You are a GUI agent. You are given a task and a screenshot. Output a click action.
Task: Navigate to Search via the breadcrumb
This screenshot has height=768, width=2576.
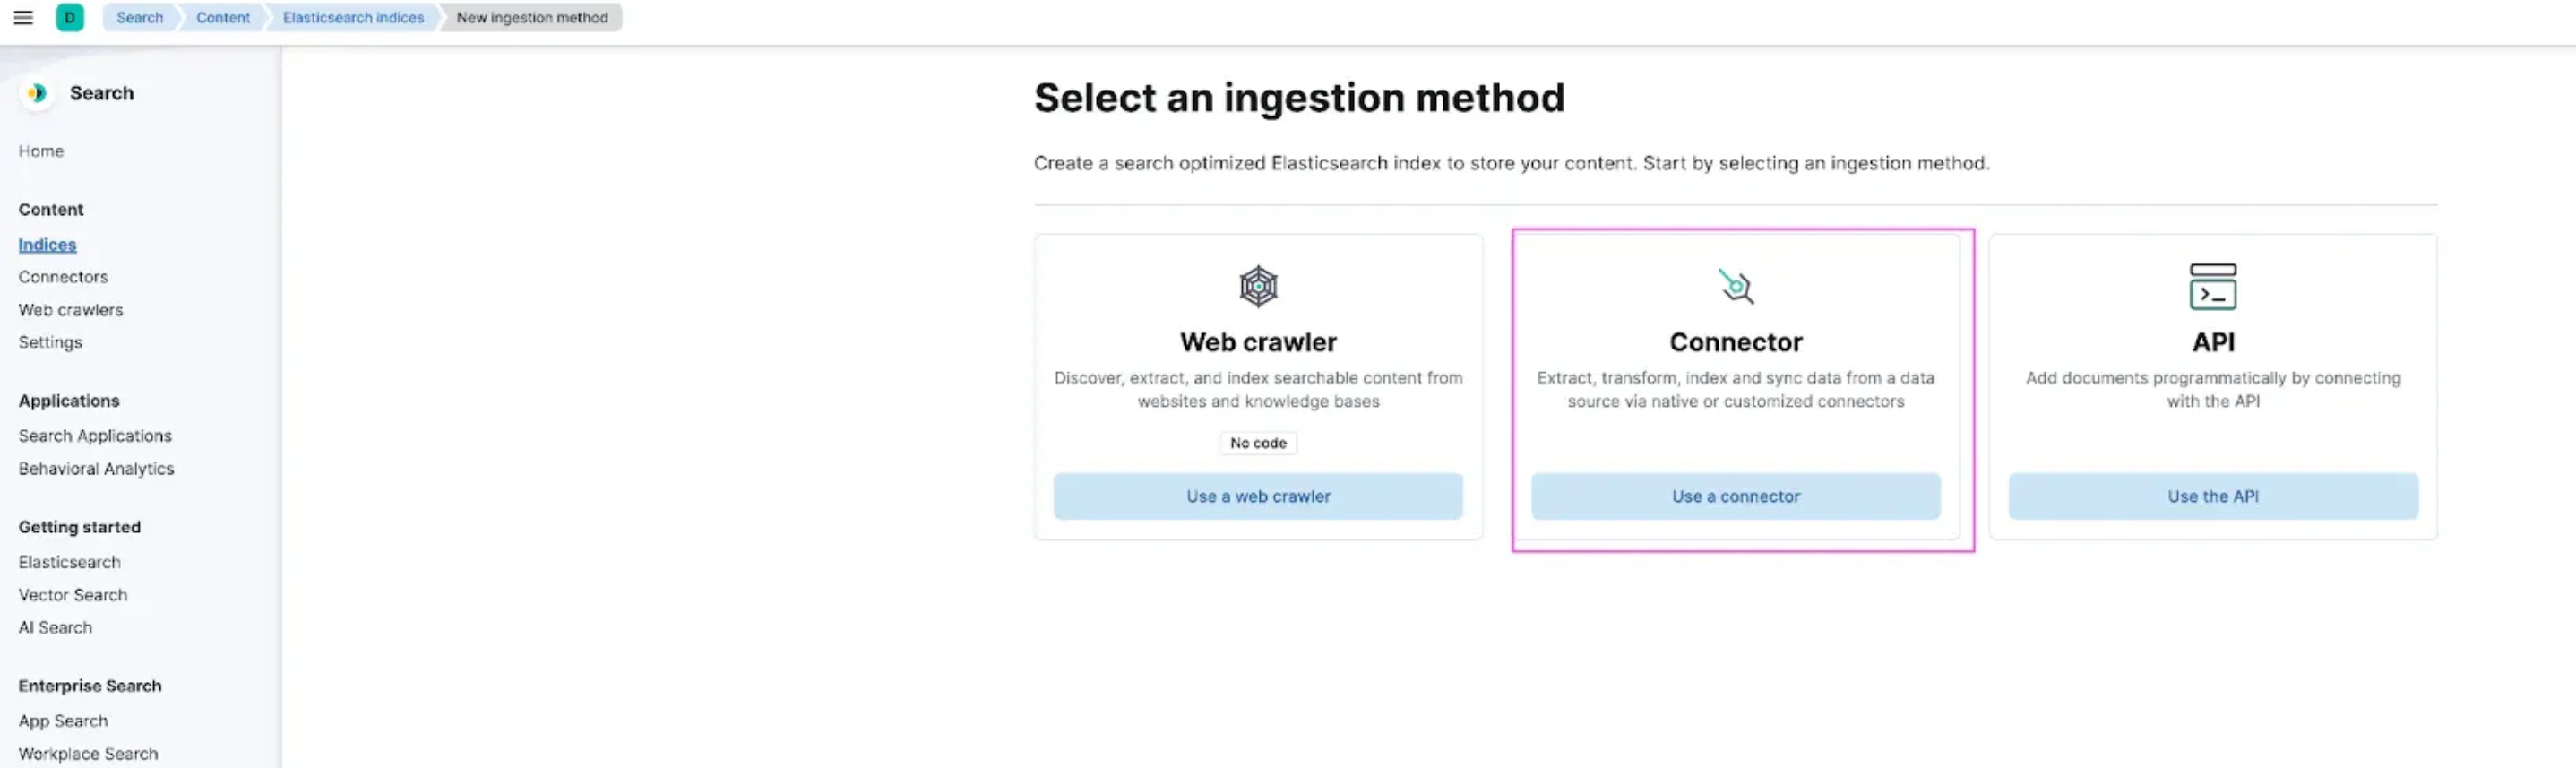coord(139,17)
